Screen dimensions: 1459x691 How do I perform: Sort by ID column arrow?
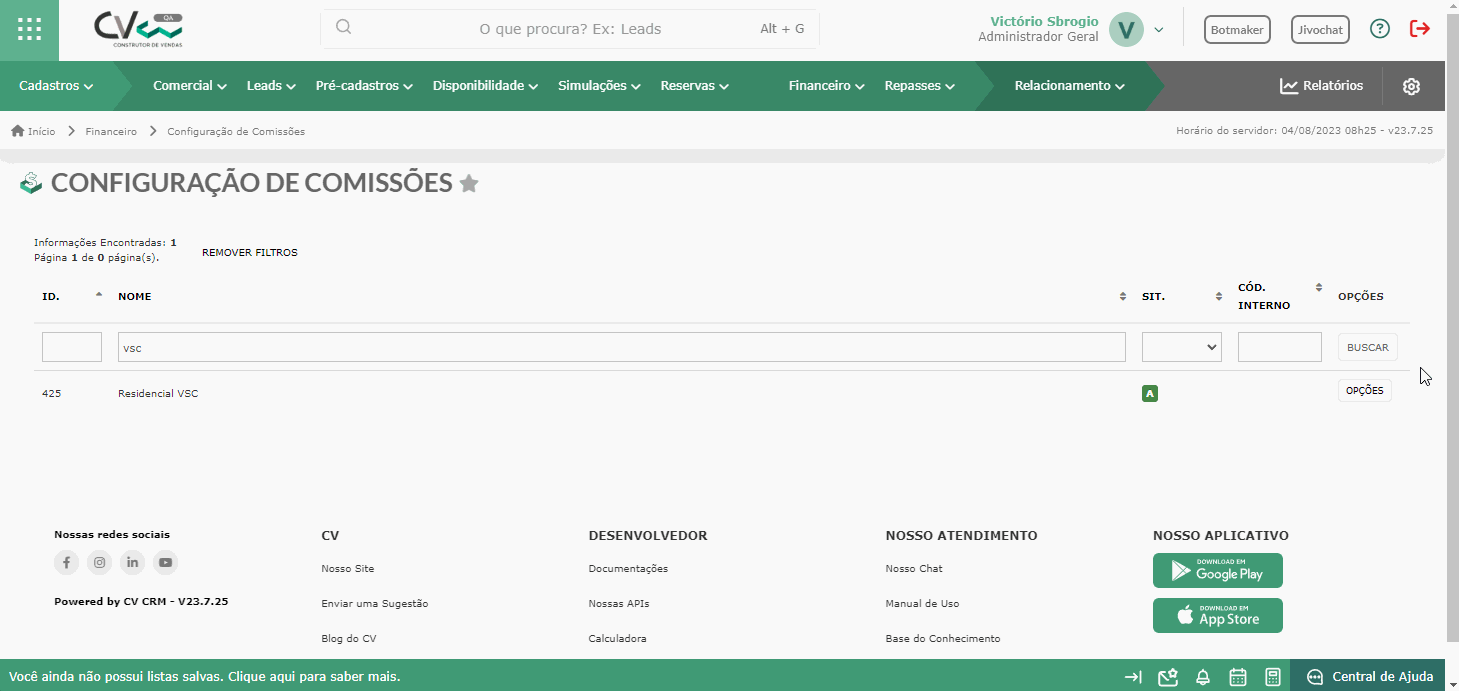click(98, 294)
